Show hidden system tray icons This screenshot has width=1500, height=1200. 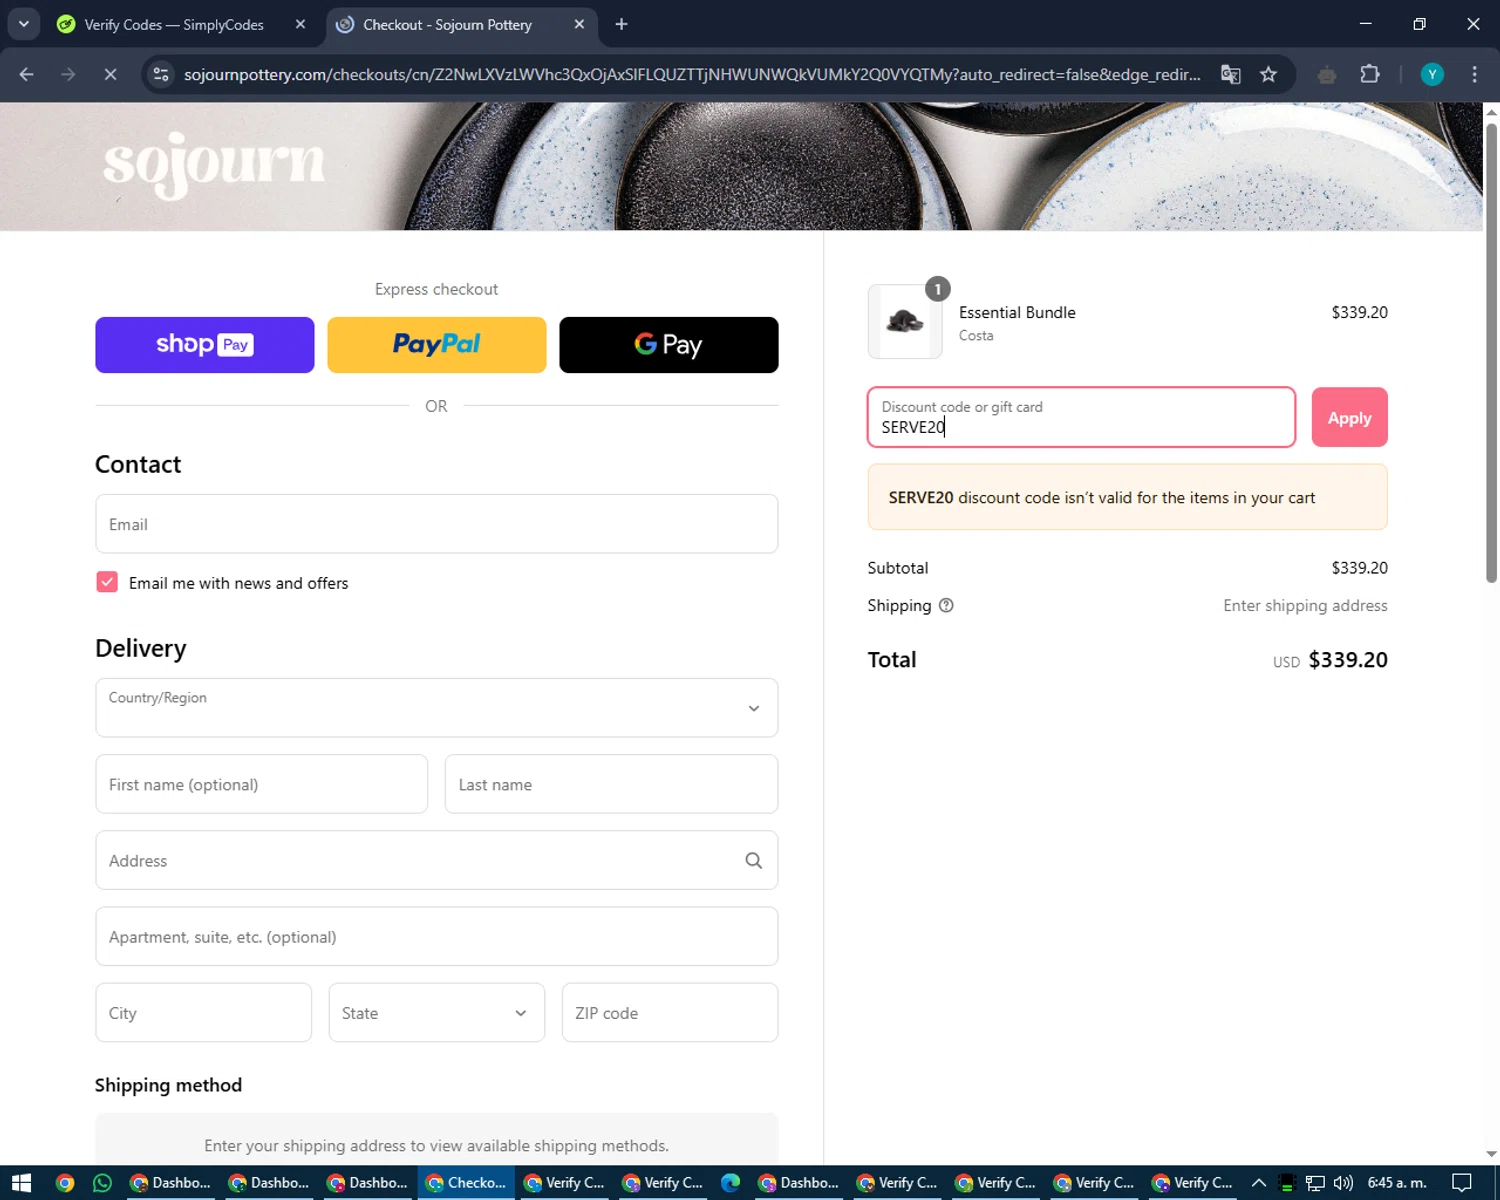point(1259,1183)
